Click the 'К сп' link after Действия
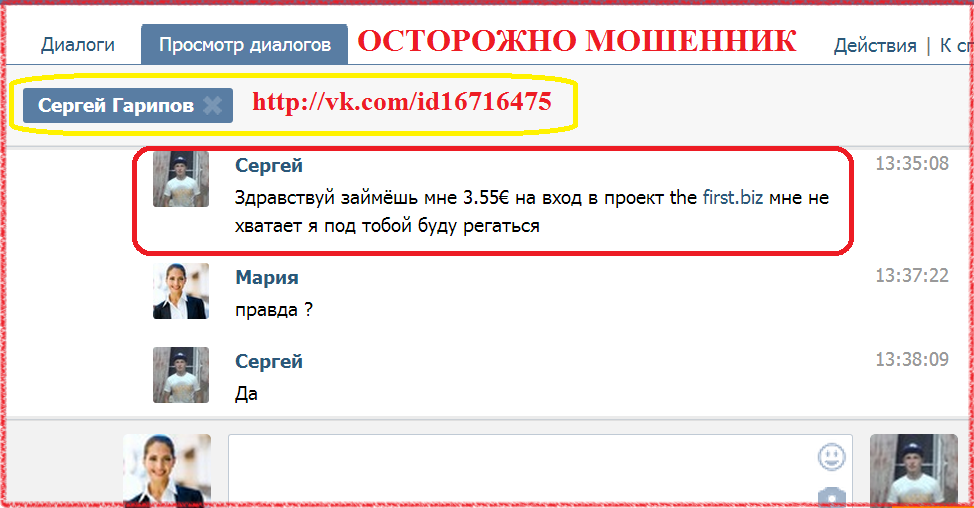974x508 pixels. [955, 45]
